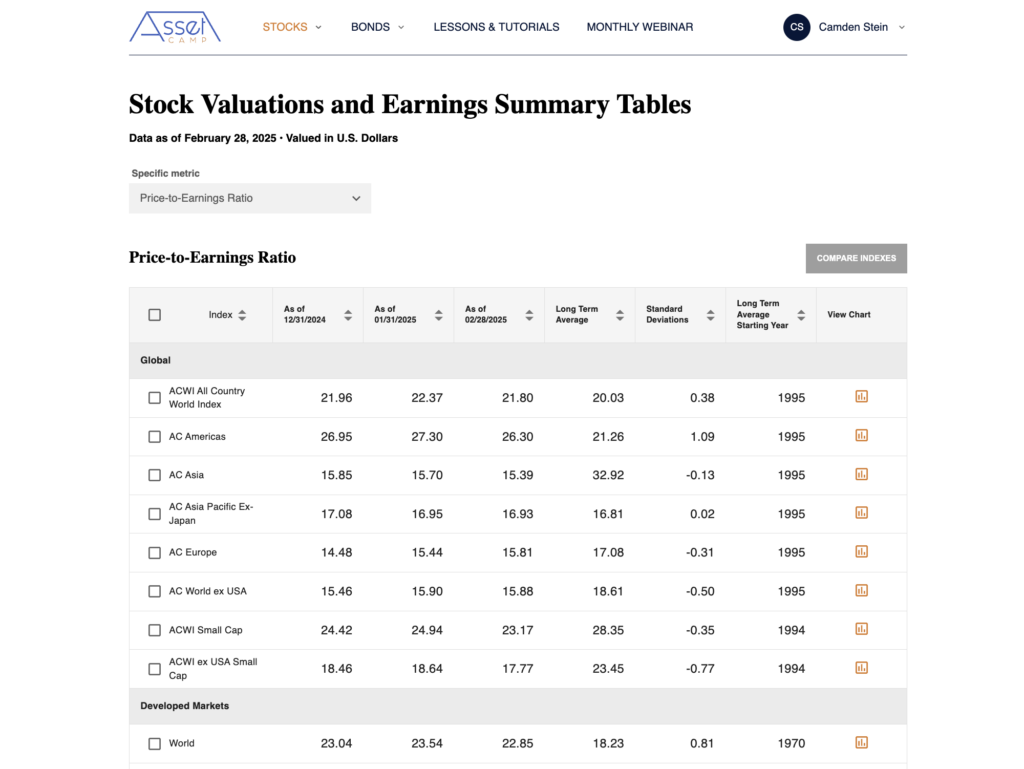Open chart for ACWI Small Cap
This screenshot has height=769, width=1024.
click(x=861, y=629)
